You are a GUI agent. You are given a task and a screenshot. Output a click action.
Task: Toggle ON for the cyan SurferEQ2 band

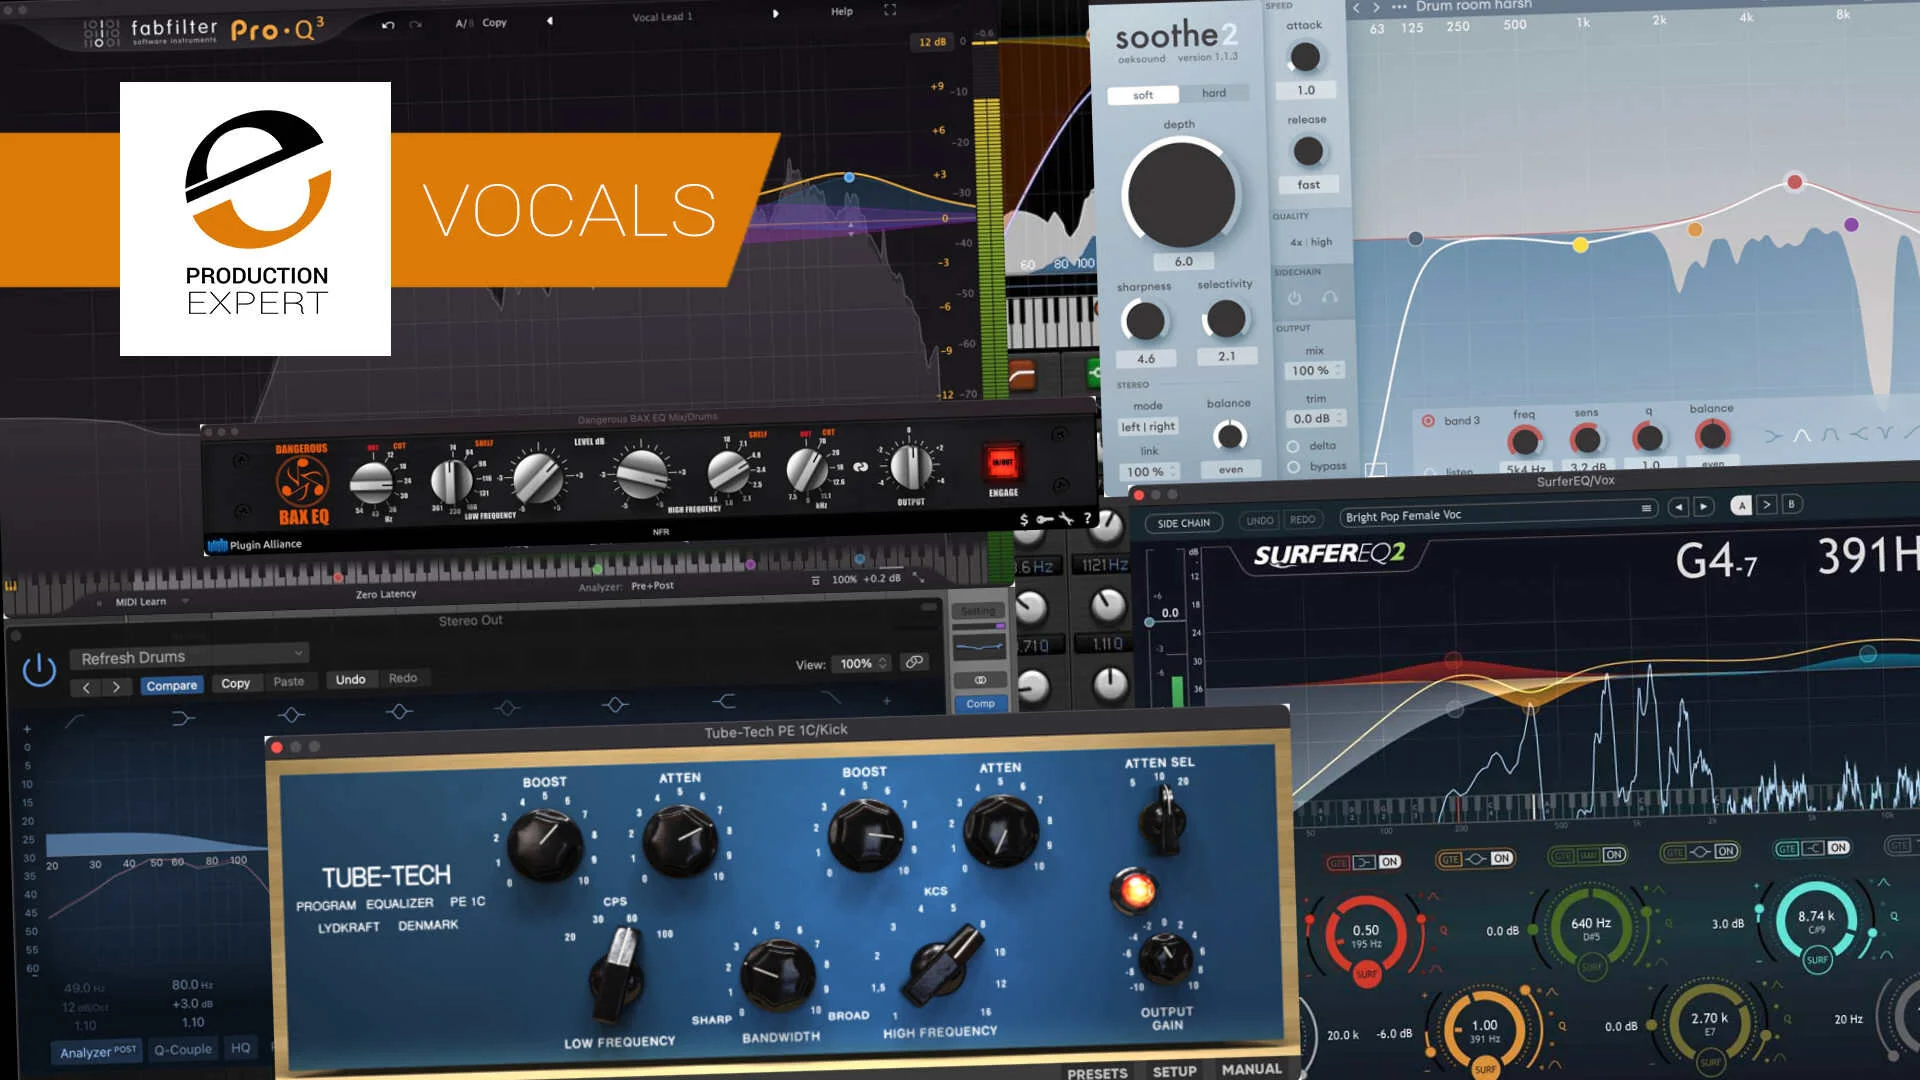pyautogui.click(x=1838, y=848)
